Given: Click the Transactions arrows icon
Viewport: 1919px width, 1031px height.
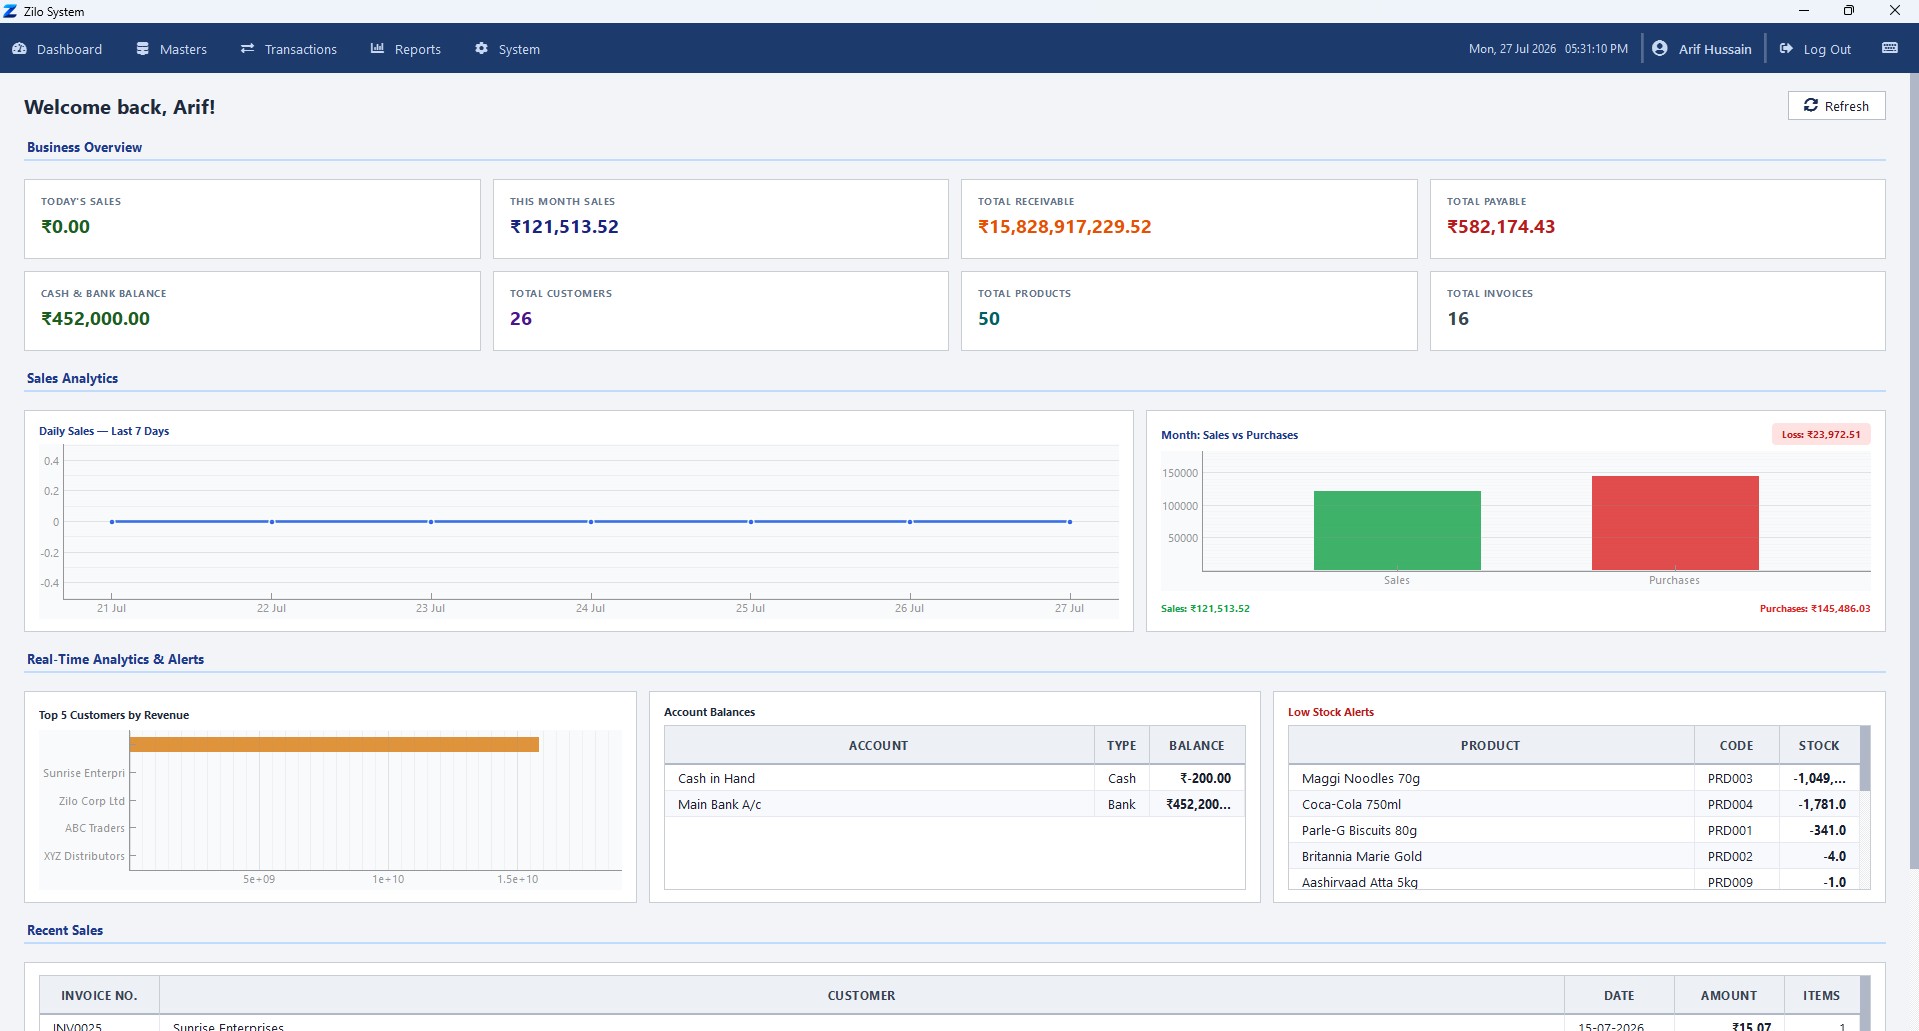Looking at the screenshot, I should (247, 49).
